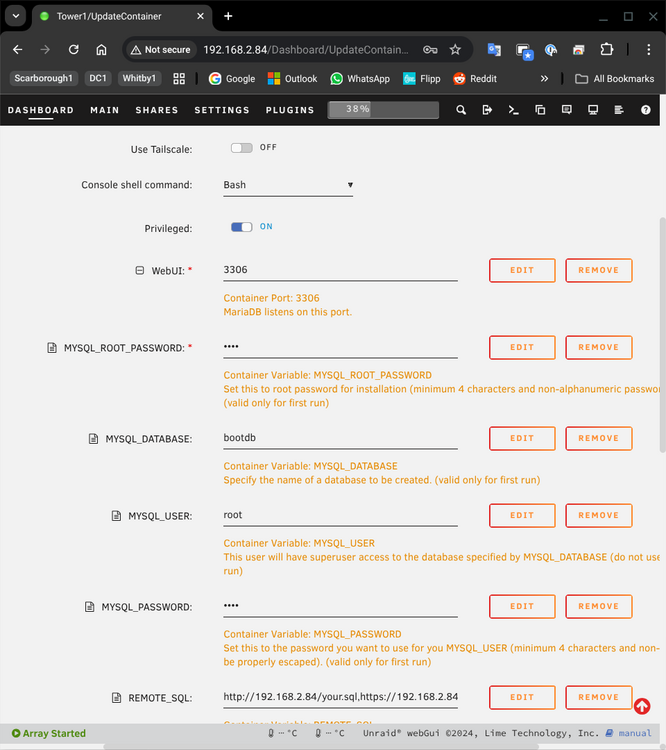Open the Plugins menu item
666x750 pixels.
tap(290, 110)
